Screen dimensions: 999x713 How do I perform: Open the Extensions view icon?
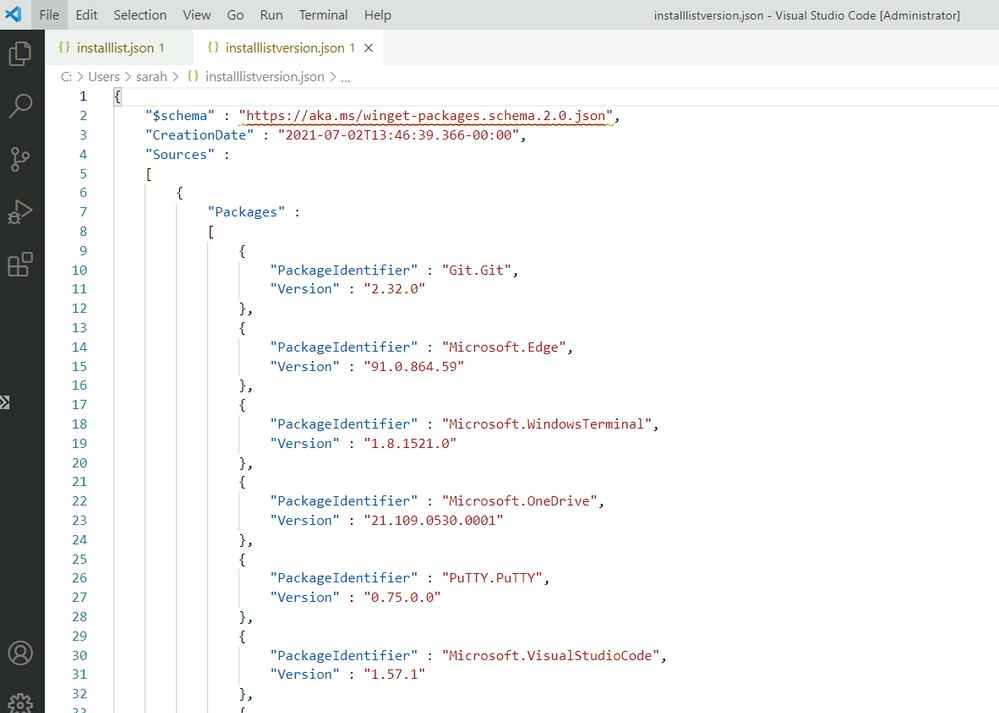click(x=20, y=265)
